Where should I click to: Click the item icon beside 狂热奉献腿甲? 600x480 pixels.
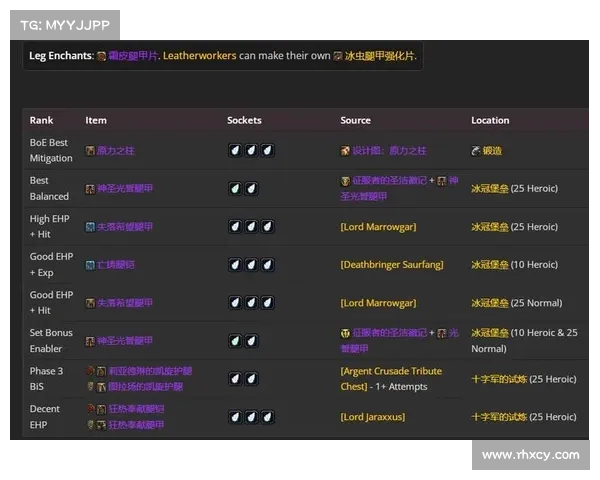pyautogui.click(x=101, y=425)
